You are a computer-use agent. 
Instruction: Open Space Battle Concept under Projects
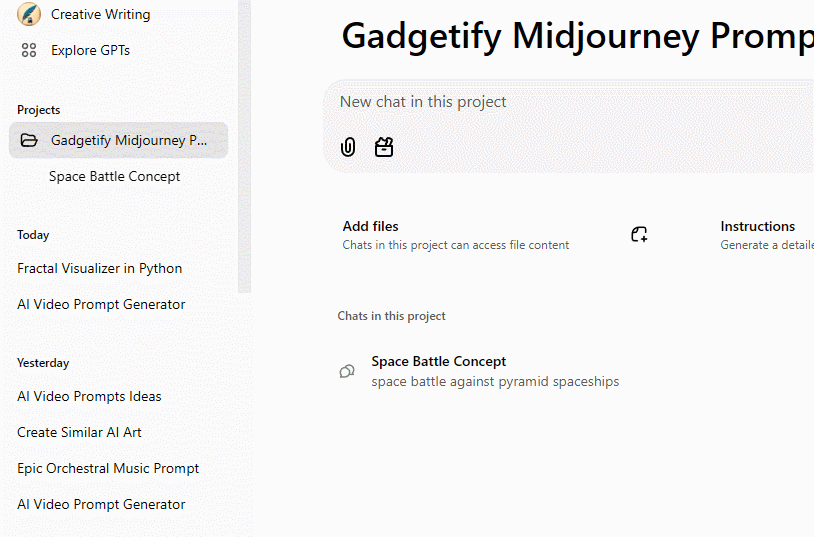115,176
